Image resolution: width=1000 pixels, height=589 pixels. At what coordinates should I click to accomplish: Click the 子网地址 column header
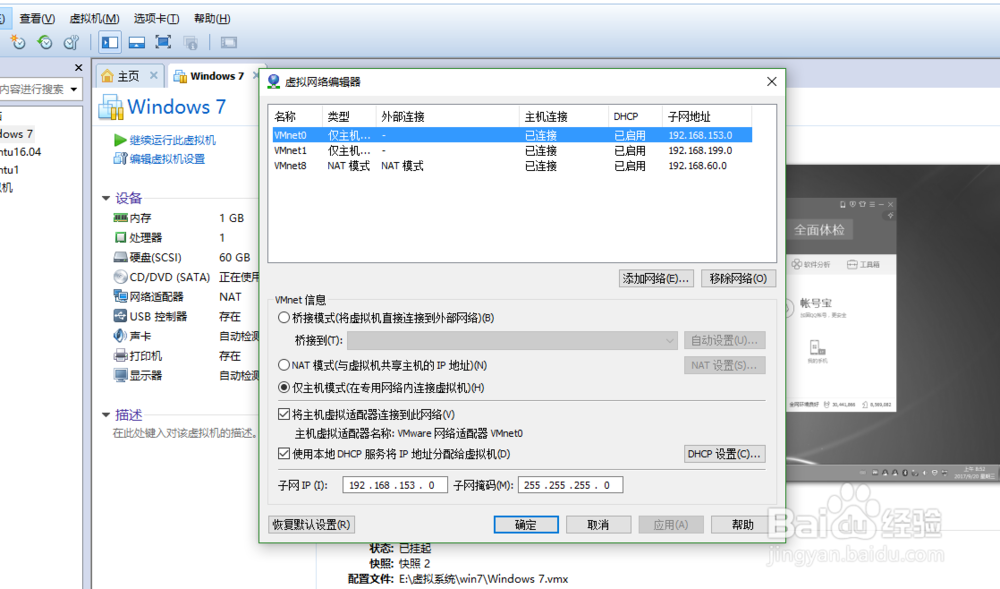point(707,117)
